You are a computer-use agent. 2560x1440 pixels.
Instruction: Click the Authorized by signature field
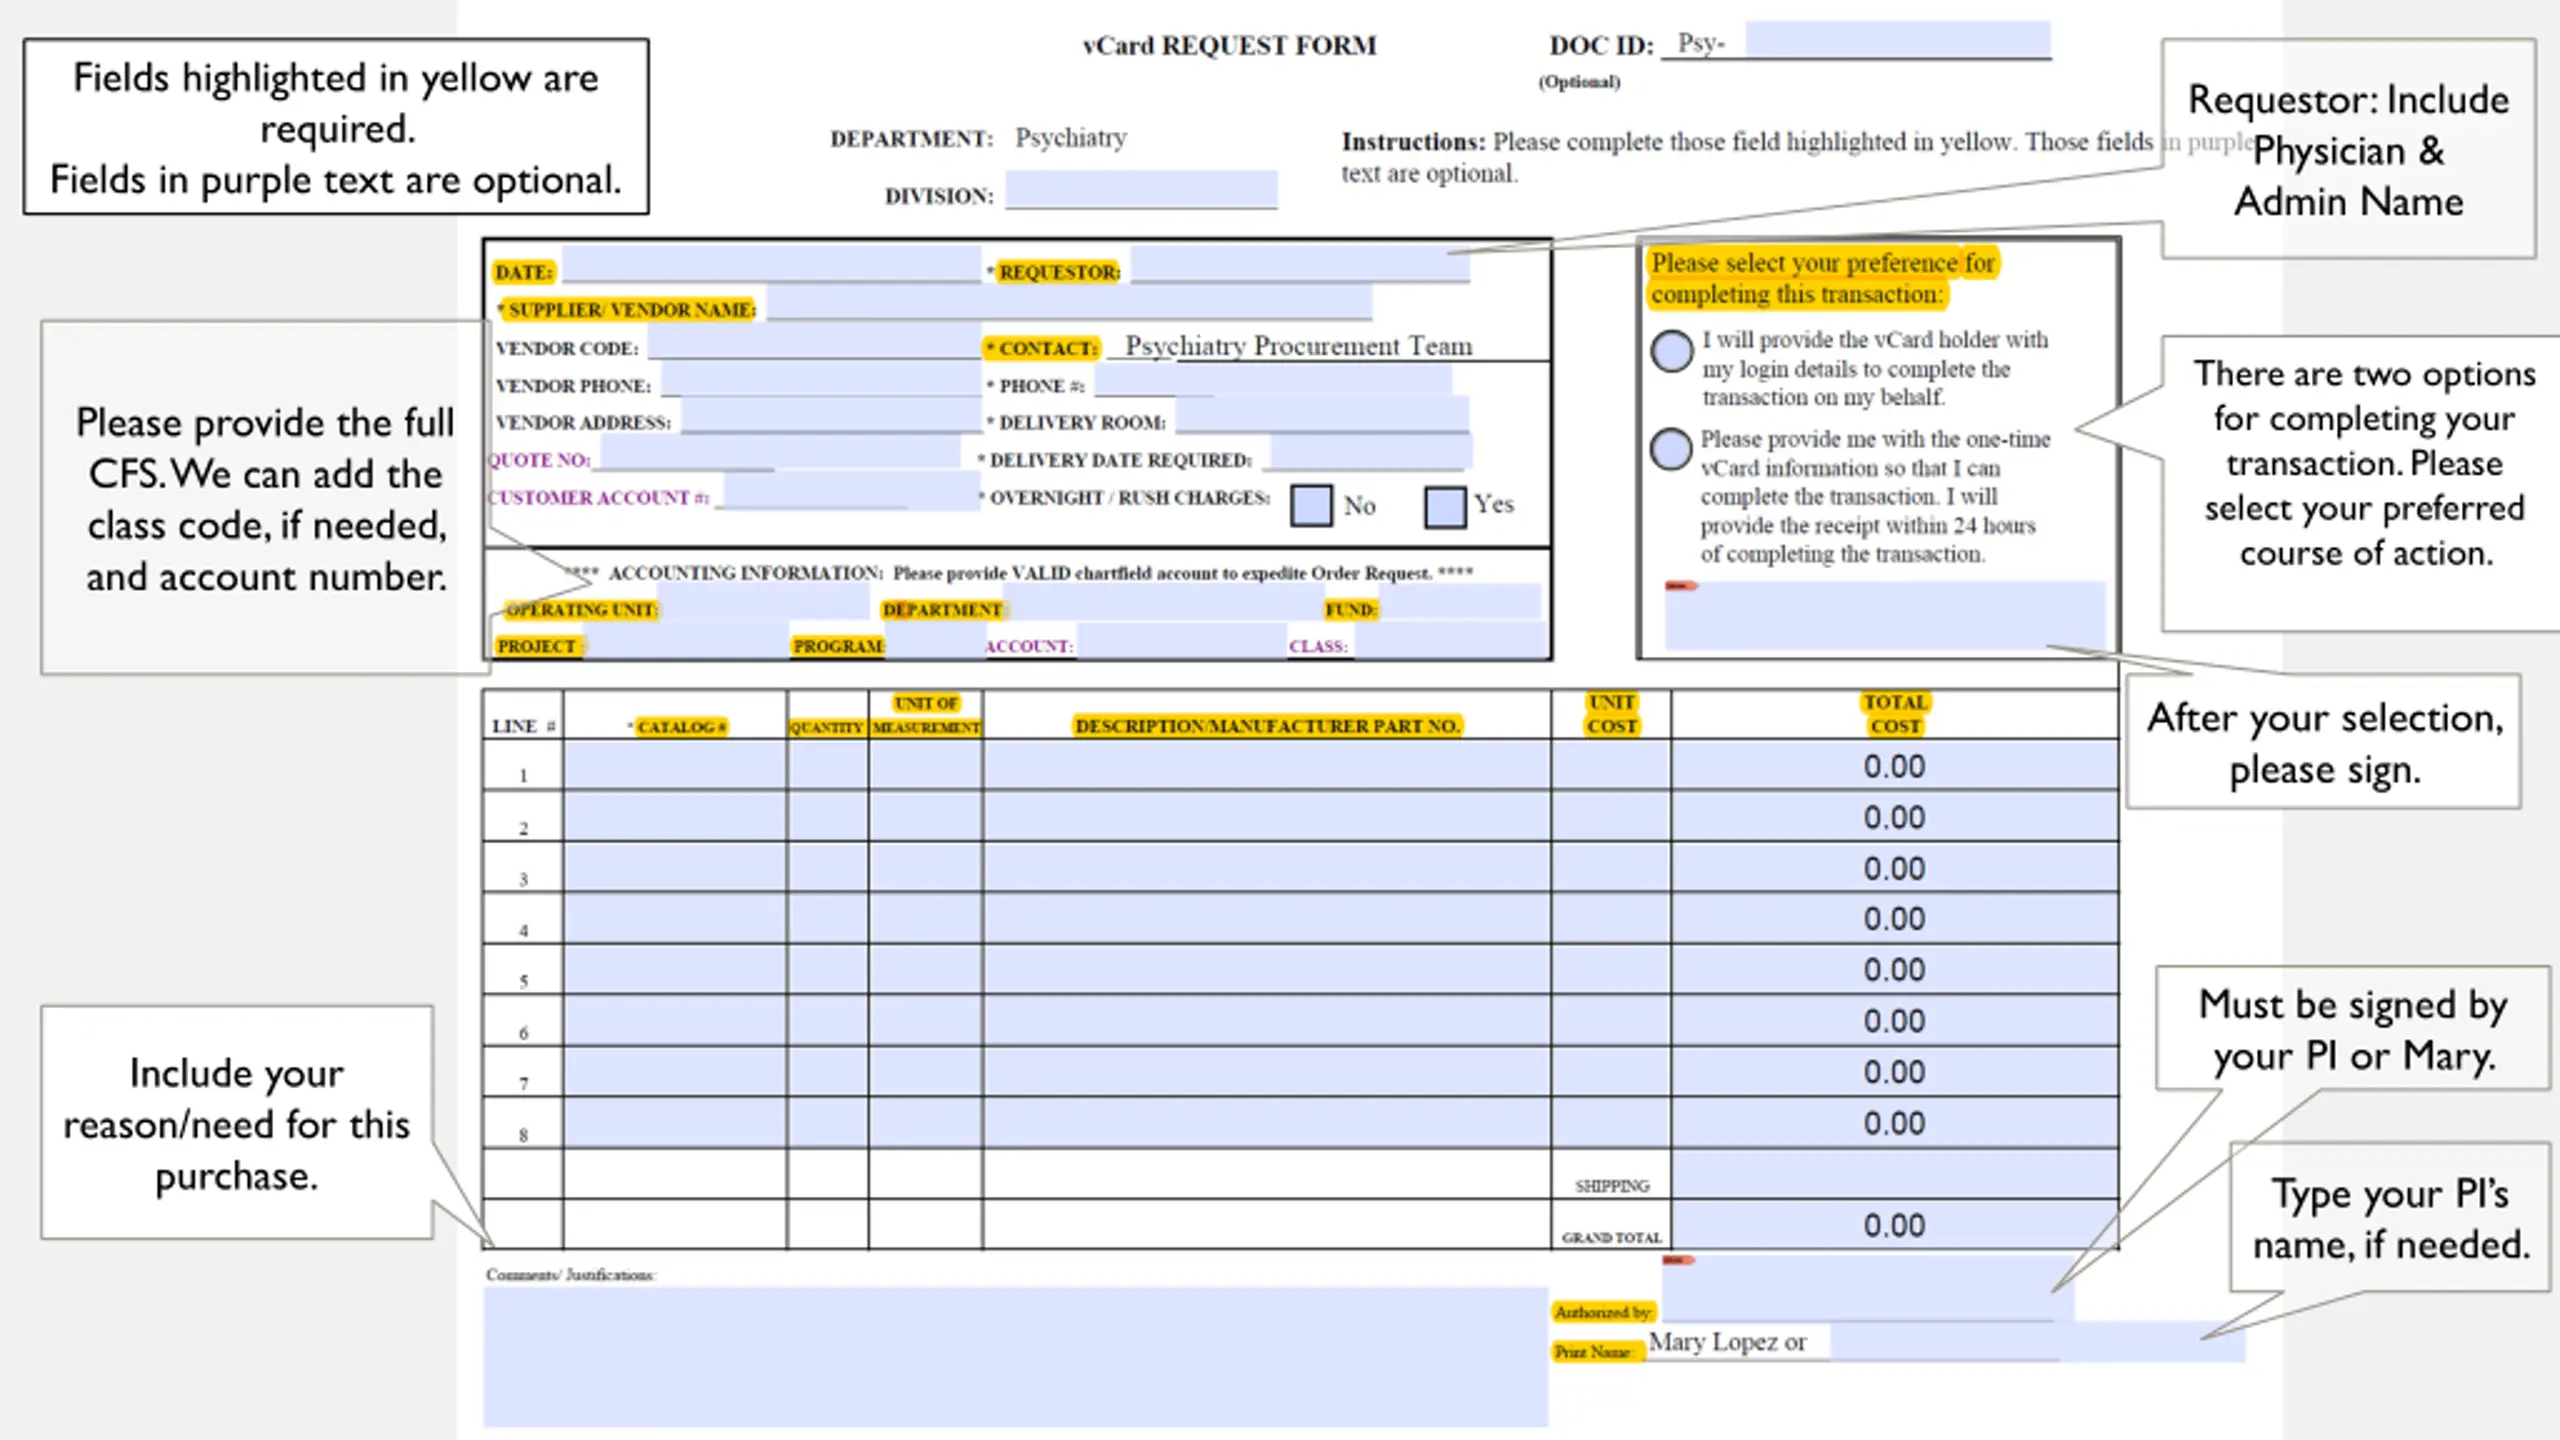coord(1868,1289)
